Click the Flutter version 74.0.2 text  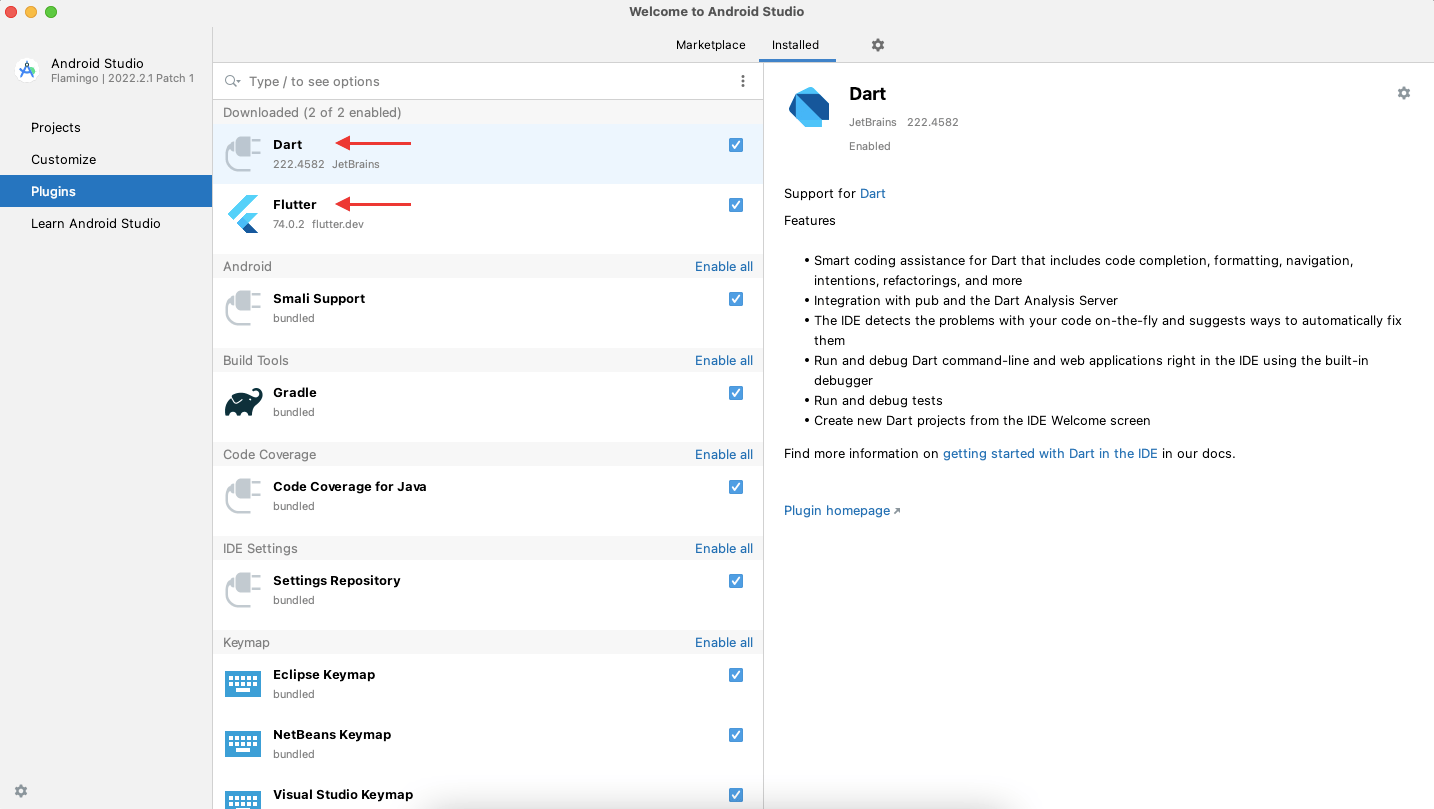coord(289,224)
